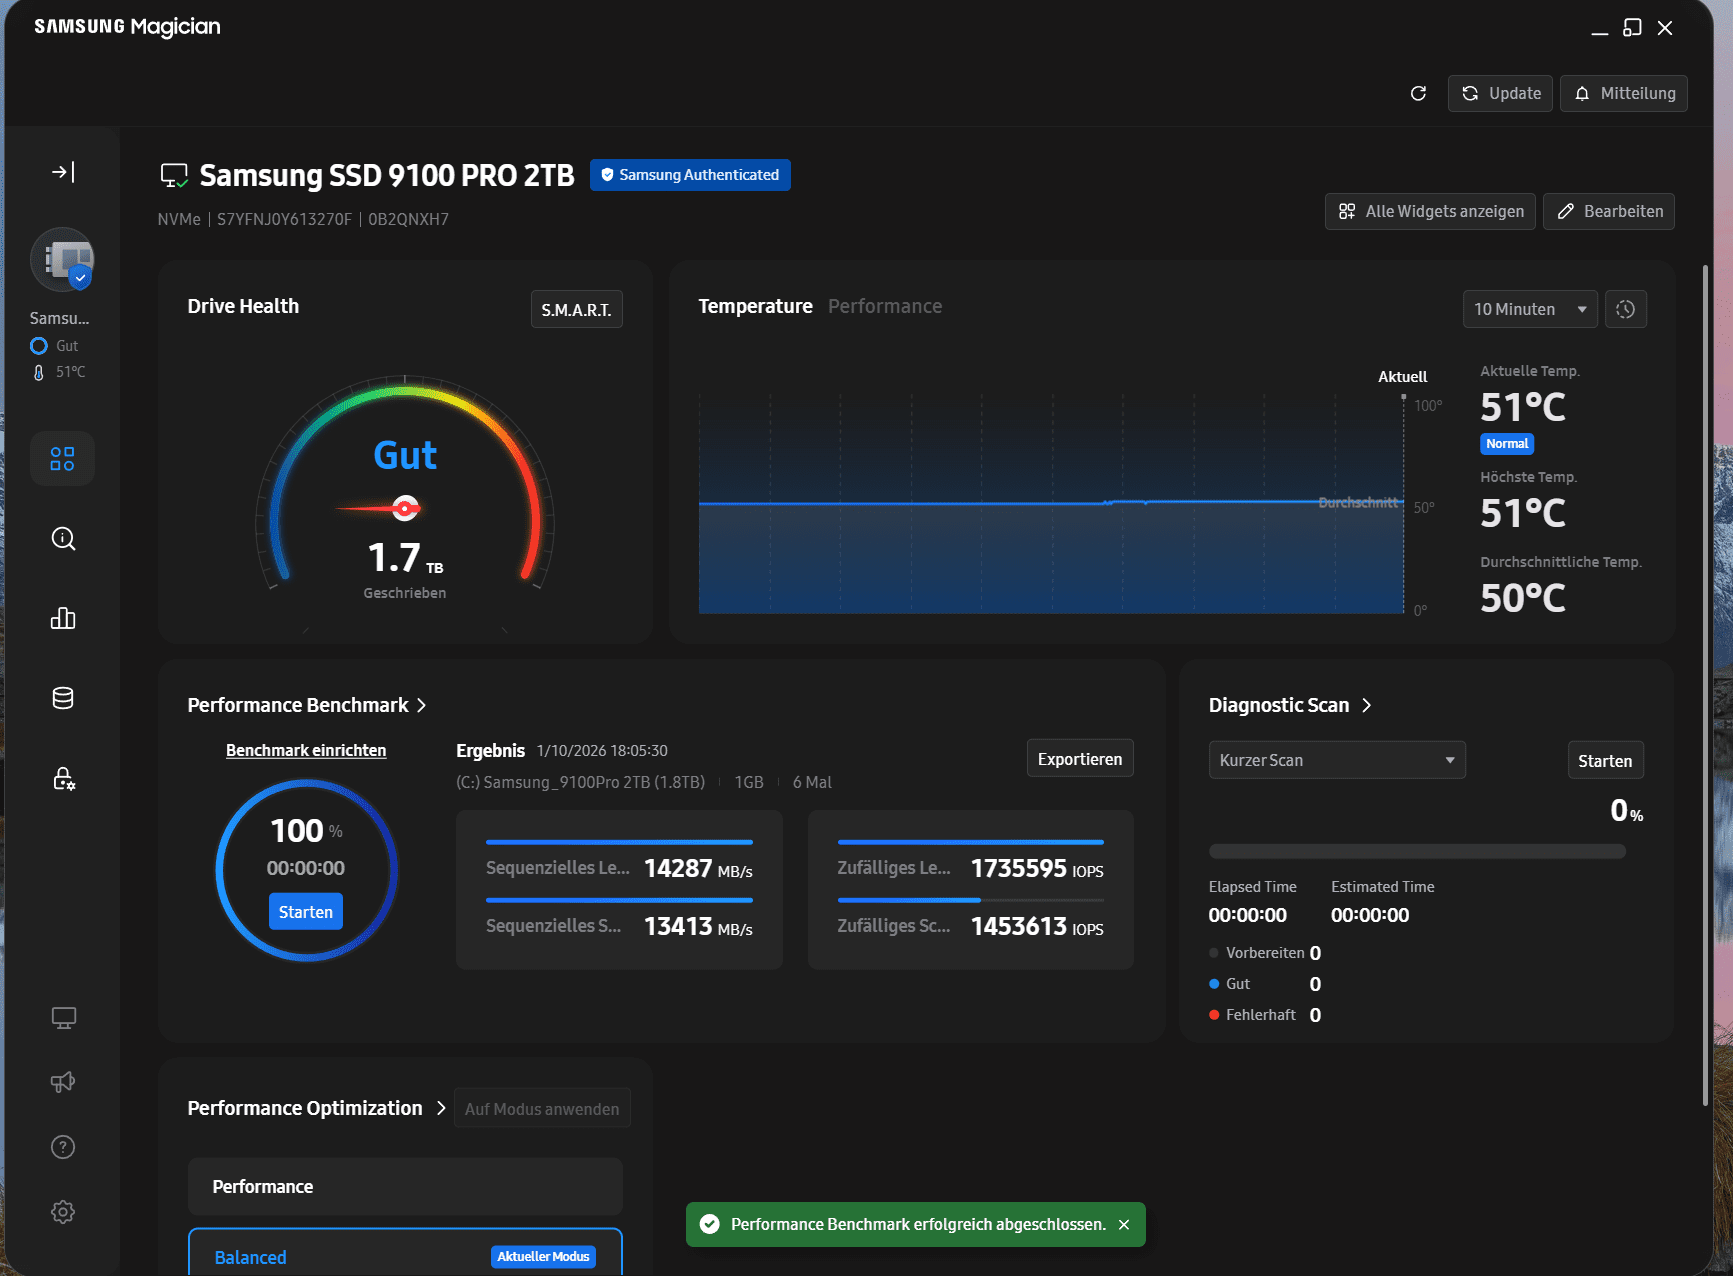Click the Fehlerhaft red legend entry
The height and width of the screenshot is (1276, 1733).
[x=1265, y=1015]
